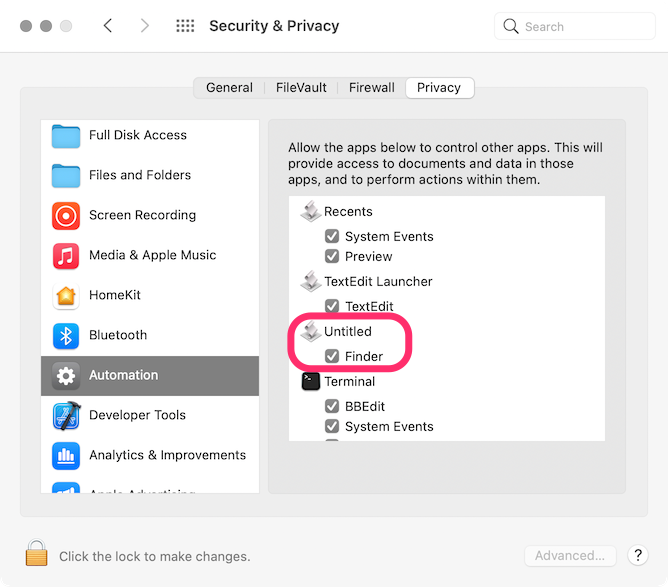Click the Full Disk Access folder icon
This screenshot has width=668, height=587.
[x=66, y=135]
